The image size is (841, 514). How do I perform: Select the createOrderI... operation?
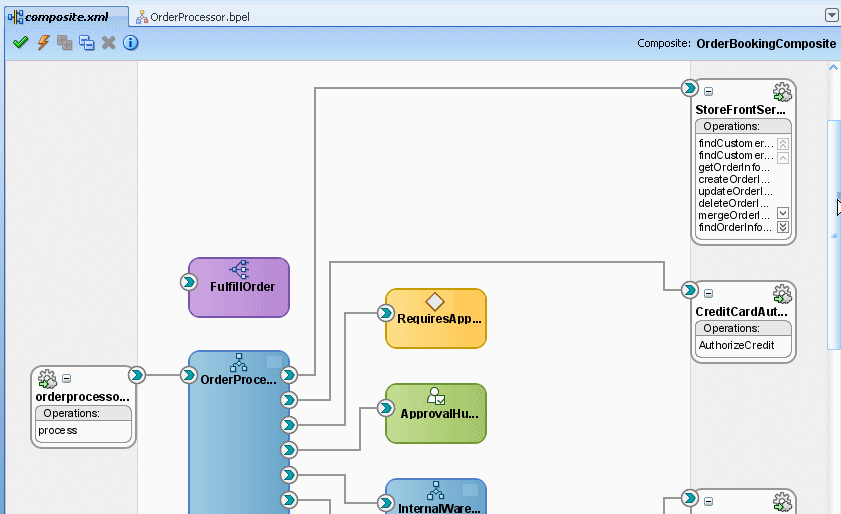click(734, 179)
